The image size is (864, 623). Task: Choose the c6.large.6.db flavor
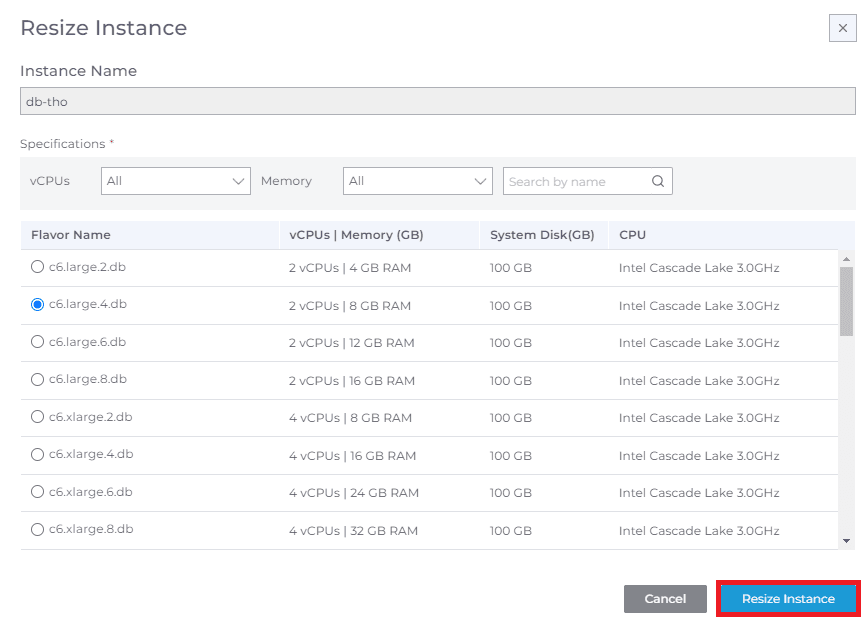coord(38,342)
